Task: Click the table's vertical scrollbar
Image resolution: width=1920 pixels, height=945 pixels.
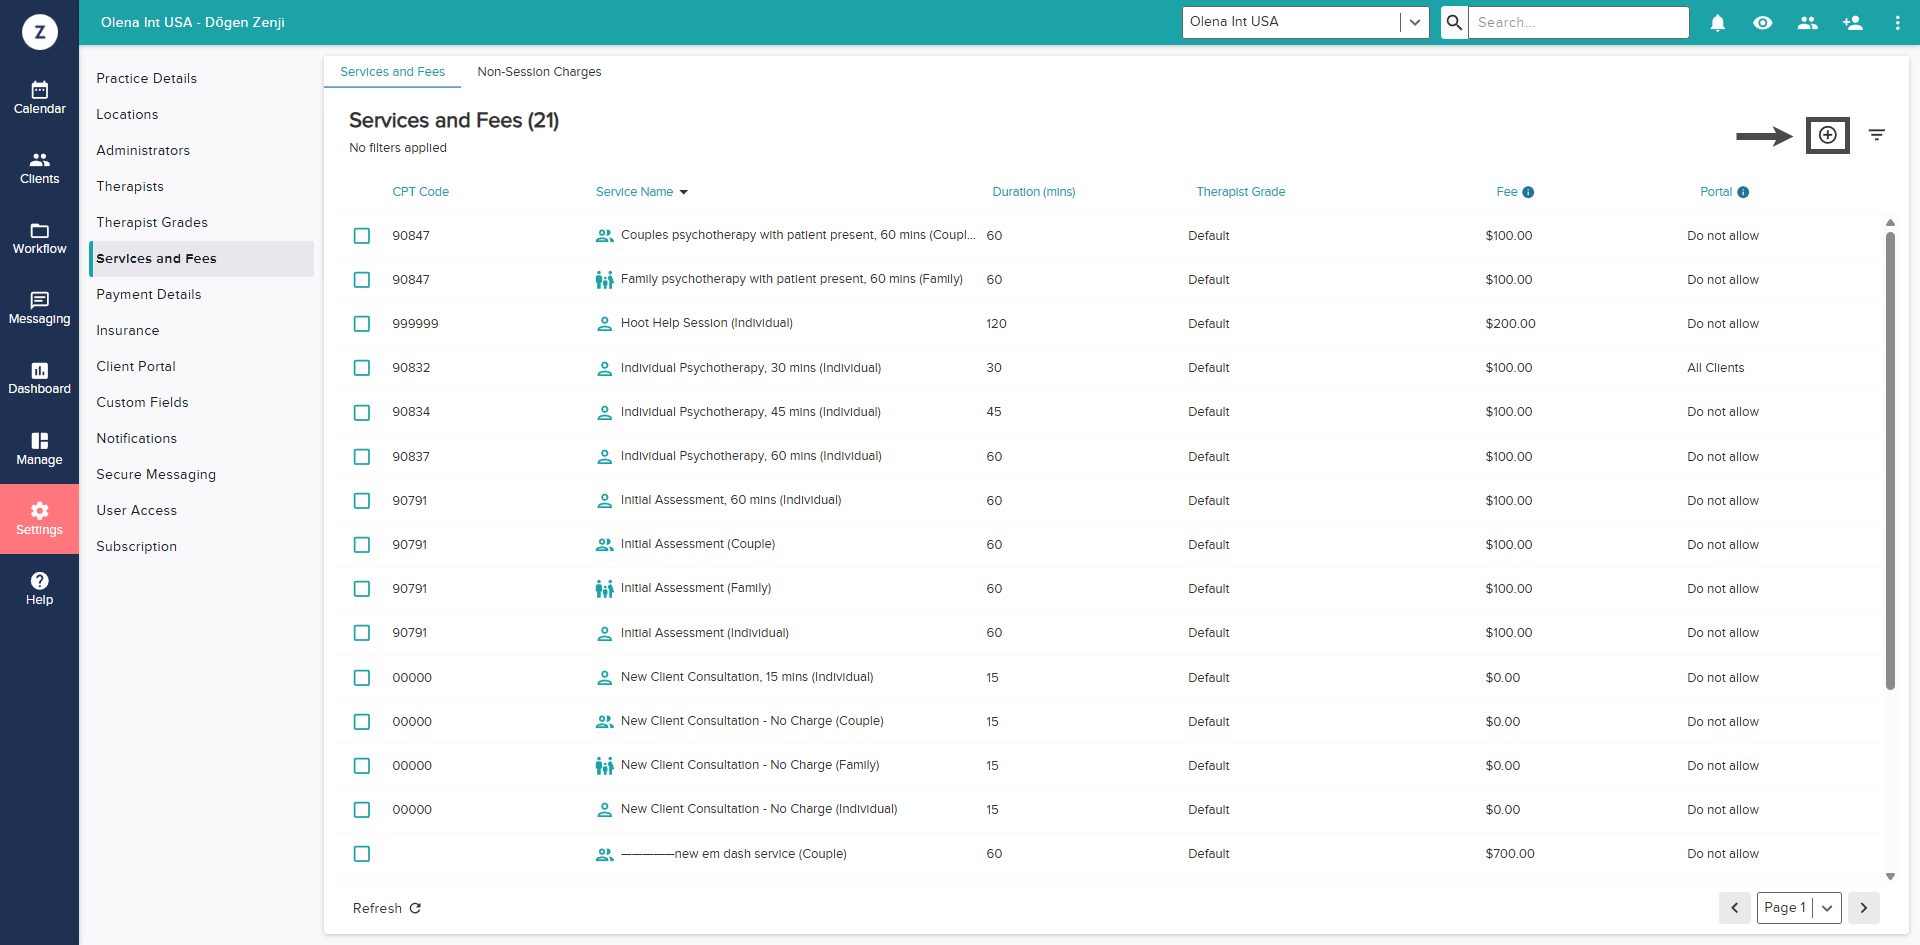Action: point(1890,460)
